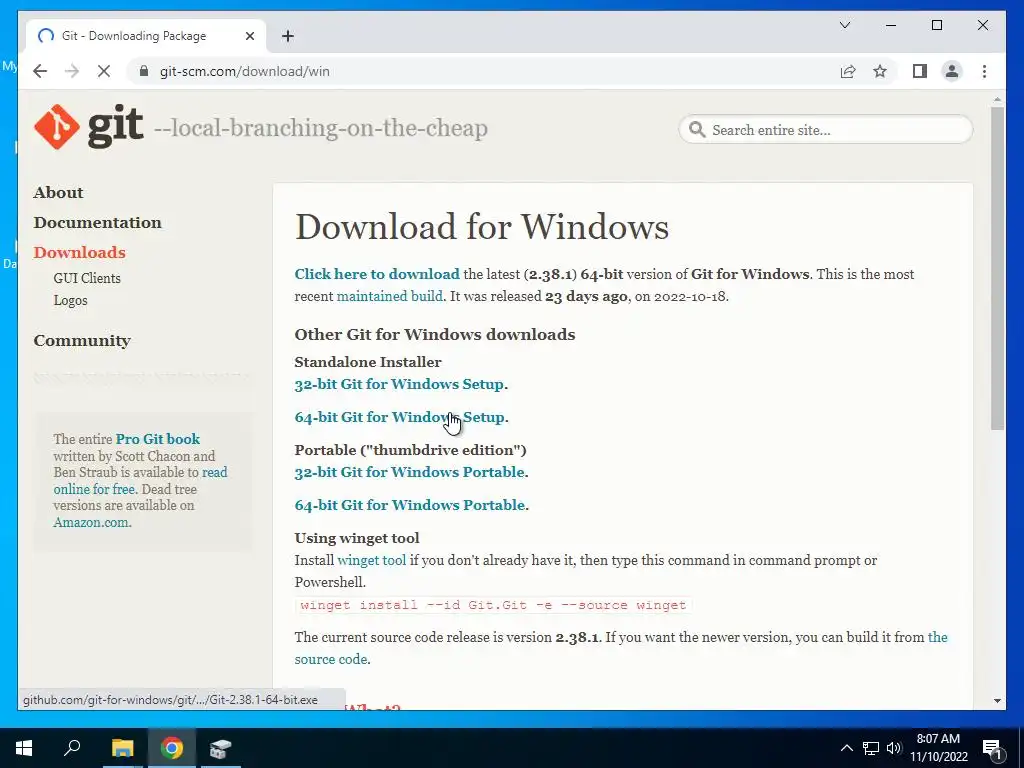Click the search magnifier icon on site

tap(697, 129)
